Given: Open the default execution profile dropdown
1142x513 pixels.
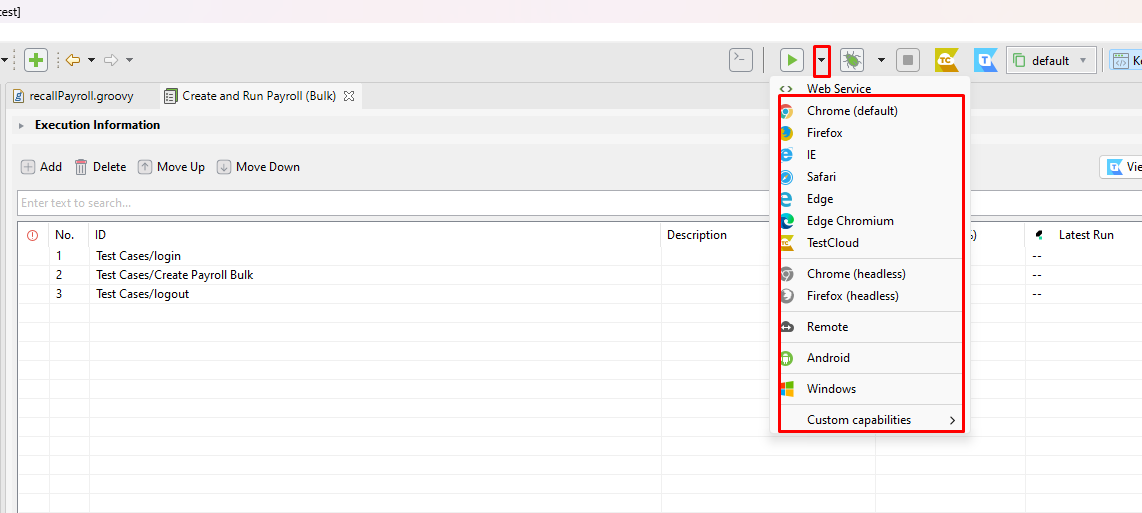Looking at the screenshot, I should pyautogui.click(x=1051, y=60).
